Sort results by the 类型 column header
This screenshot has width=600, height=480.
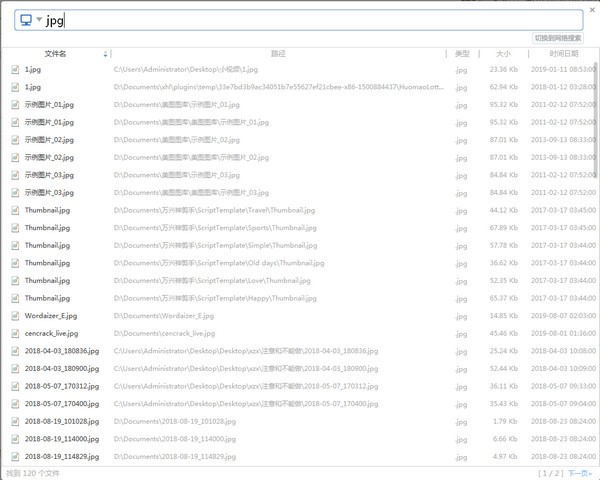[461, 53]
